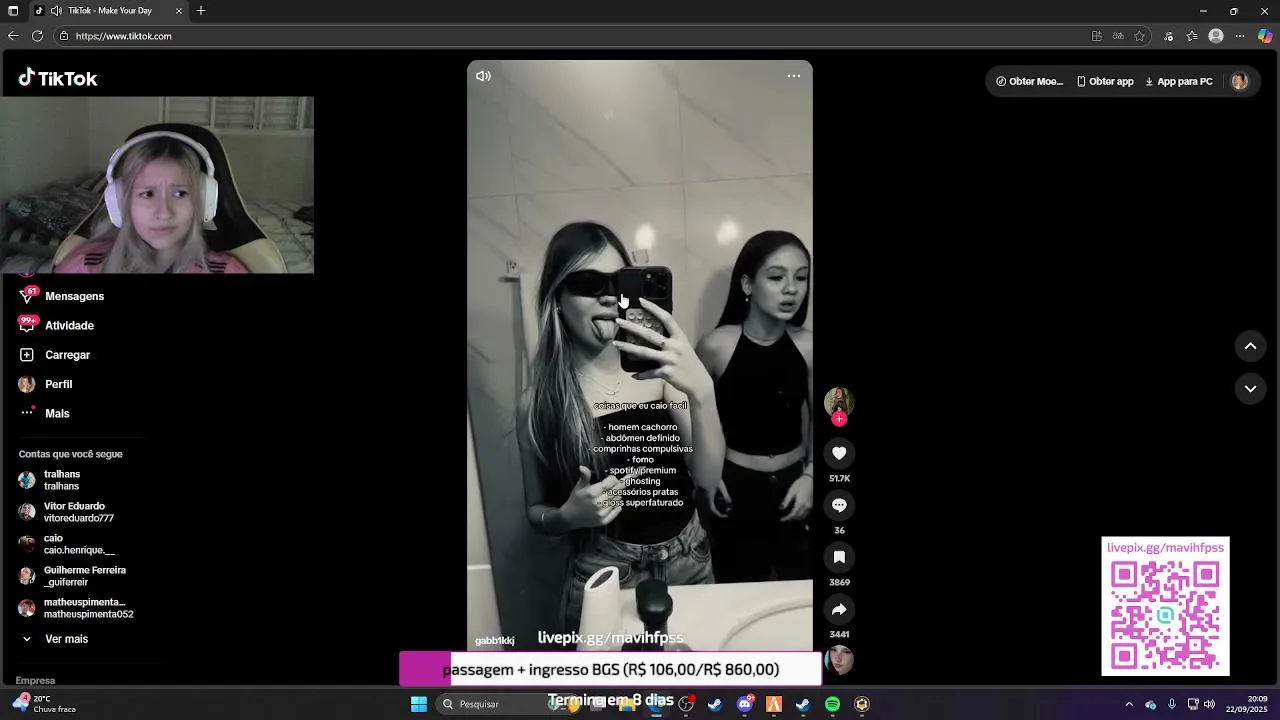Image resolution: width=1280 pixels, height=720 pixels.
Task: Open the creator's avatar beside the video
Action: [x=839, y=401]
